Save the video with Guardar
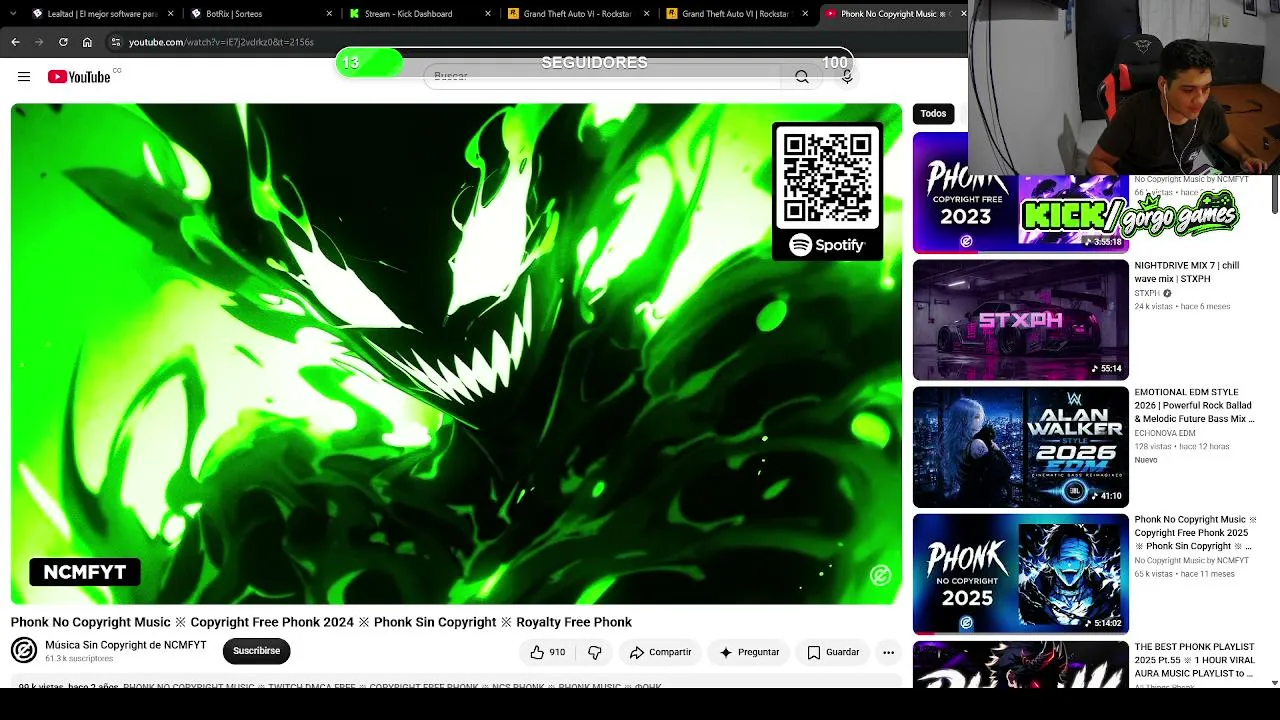Image resolution: width=1280 pixels, height=720 pixels. click(833, 652)
